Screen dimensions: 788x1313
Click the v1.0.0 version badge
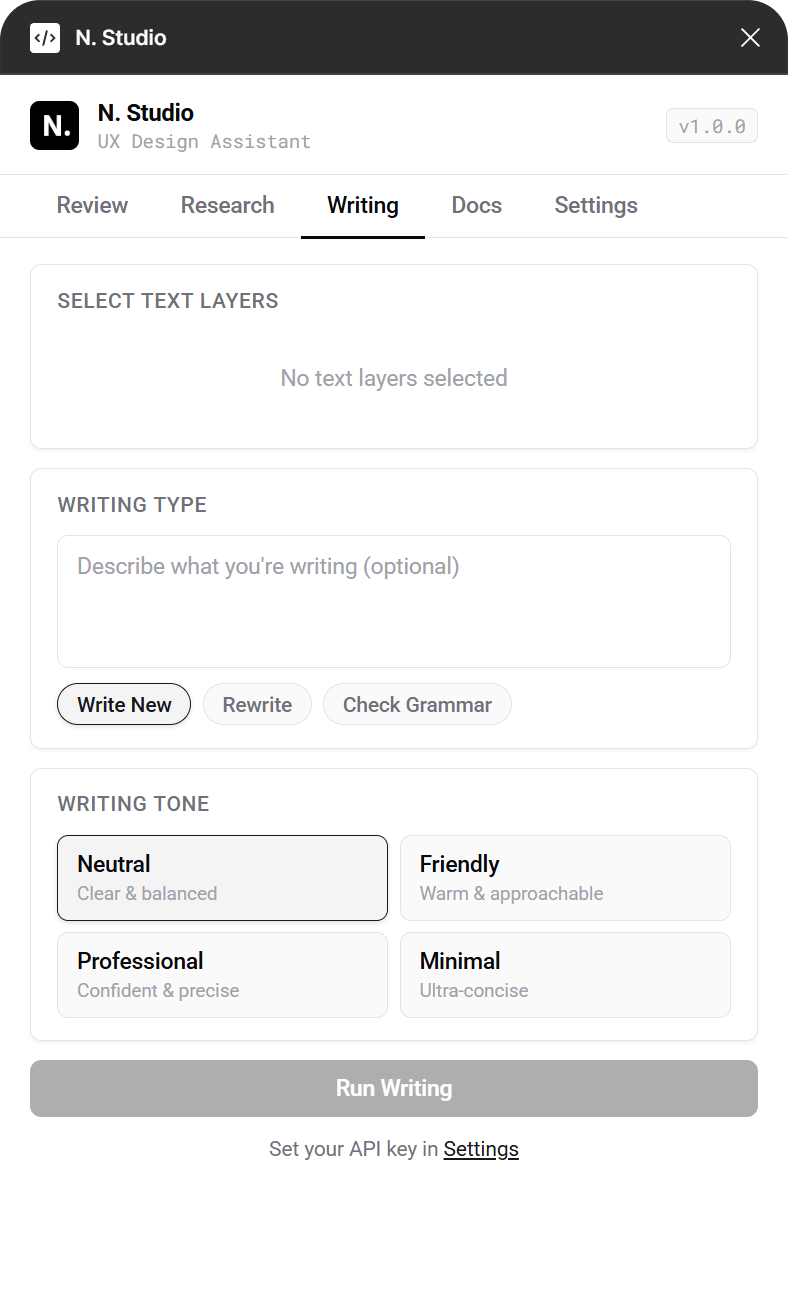[711, 125]
